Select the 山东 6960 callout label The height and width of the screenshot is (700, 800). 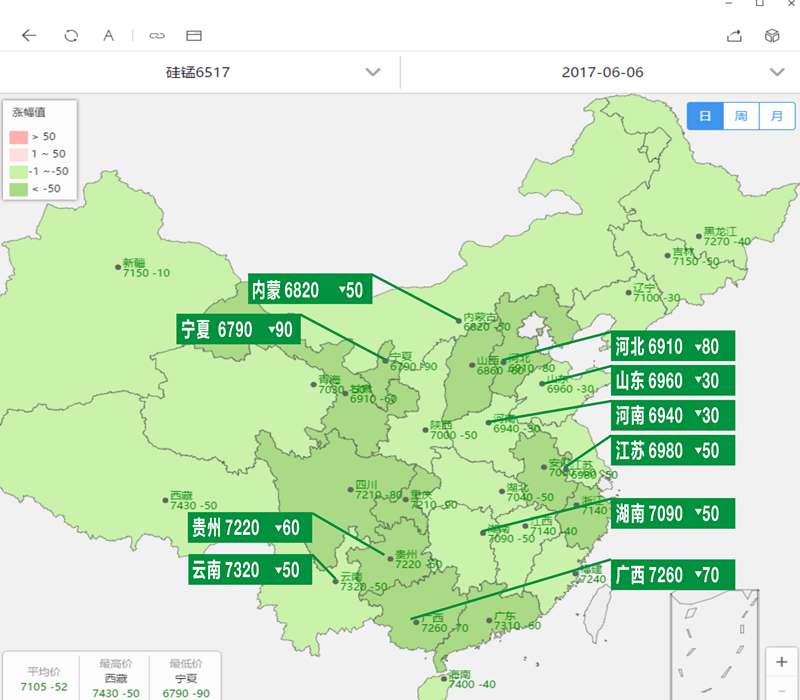[x=673, y=380]
